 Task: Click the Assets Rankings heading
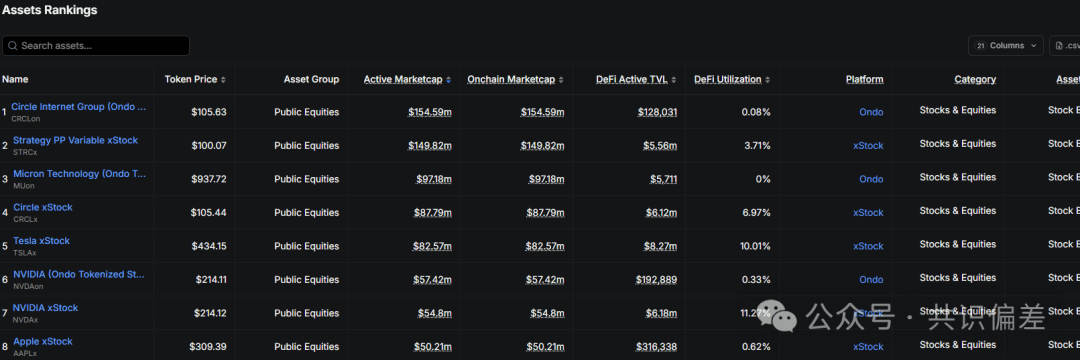[50, 10]
